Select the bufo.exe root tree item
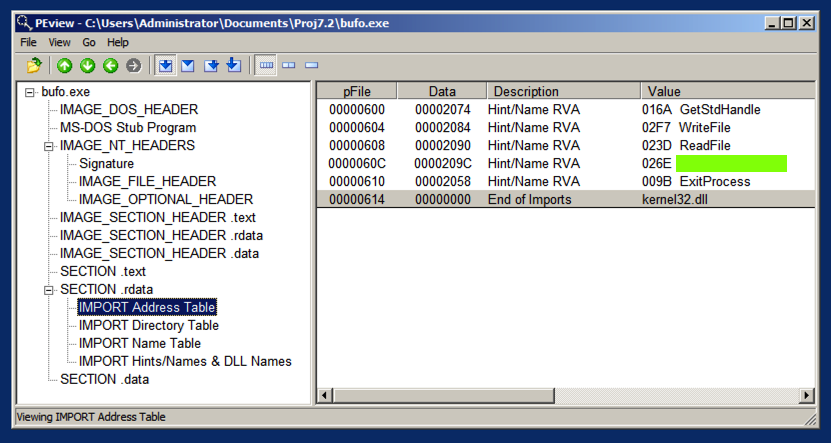Viewport: 831px width, 443px height. pyautogui.click(x=66, y=92)
